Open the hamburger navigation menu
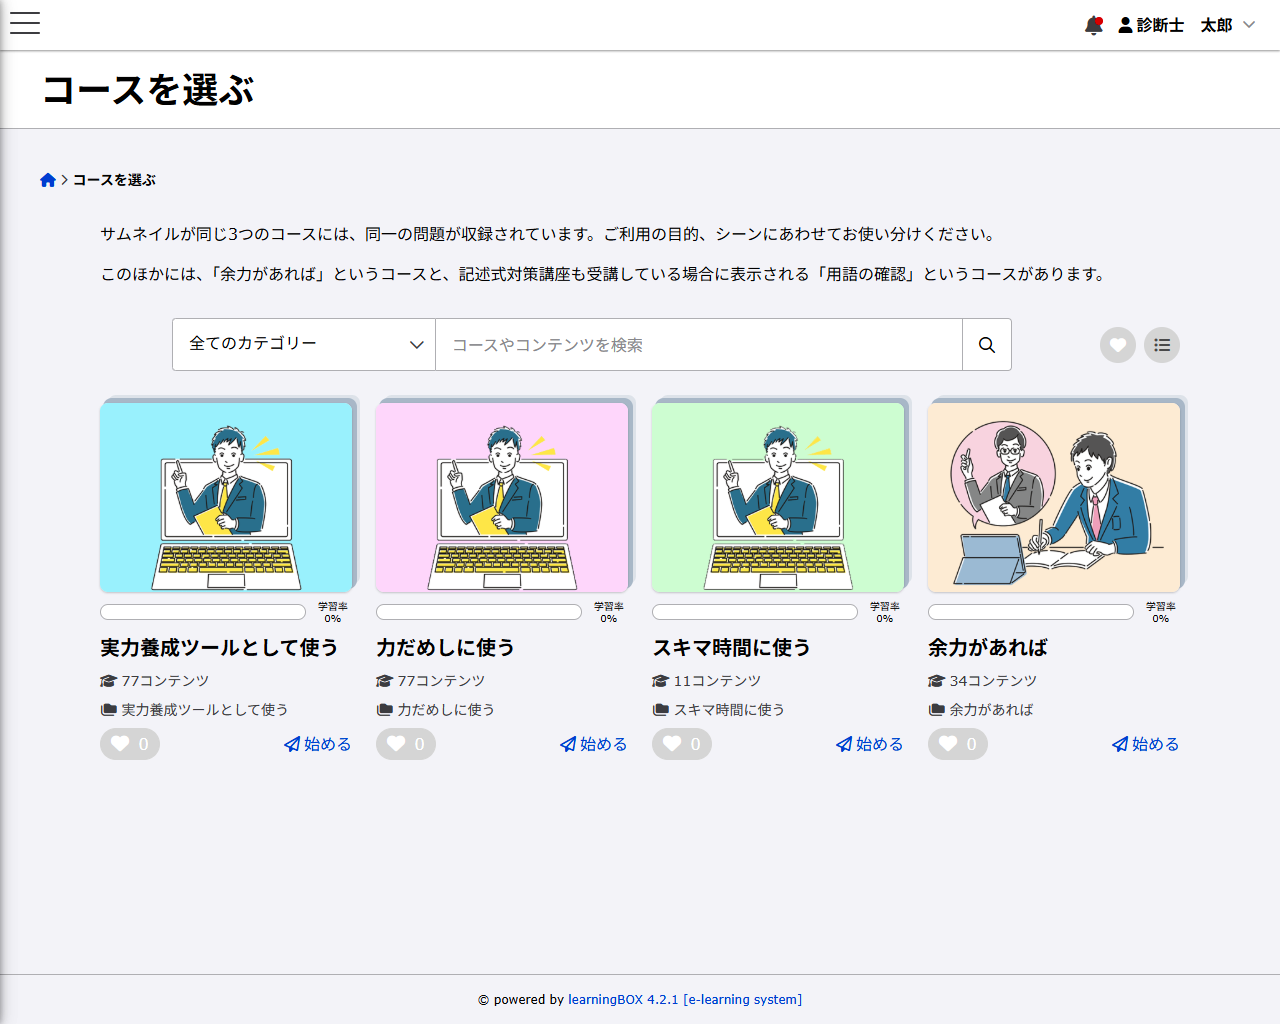Image resolution: width=1280 pixels, height=1024 pixels. (24, 24)
